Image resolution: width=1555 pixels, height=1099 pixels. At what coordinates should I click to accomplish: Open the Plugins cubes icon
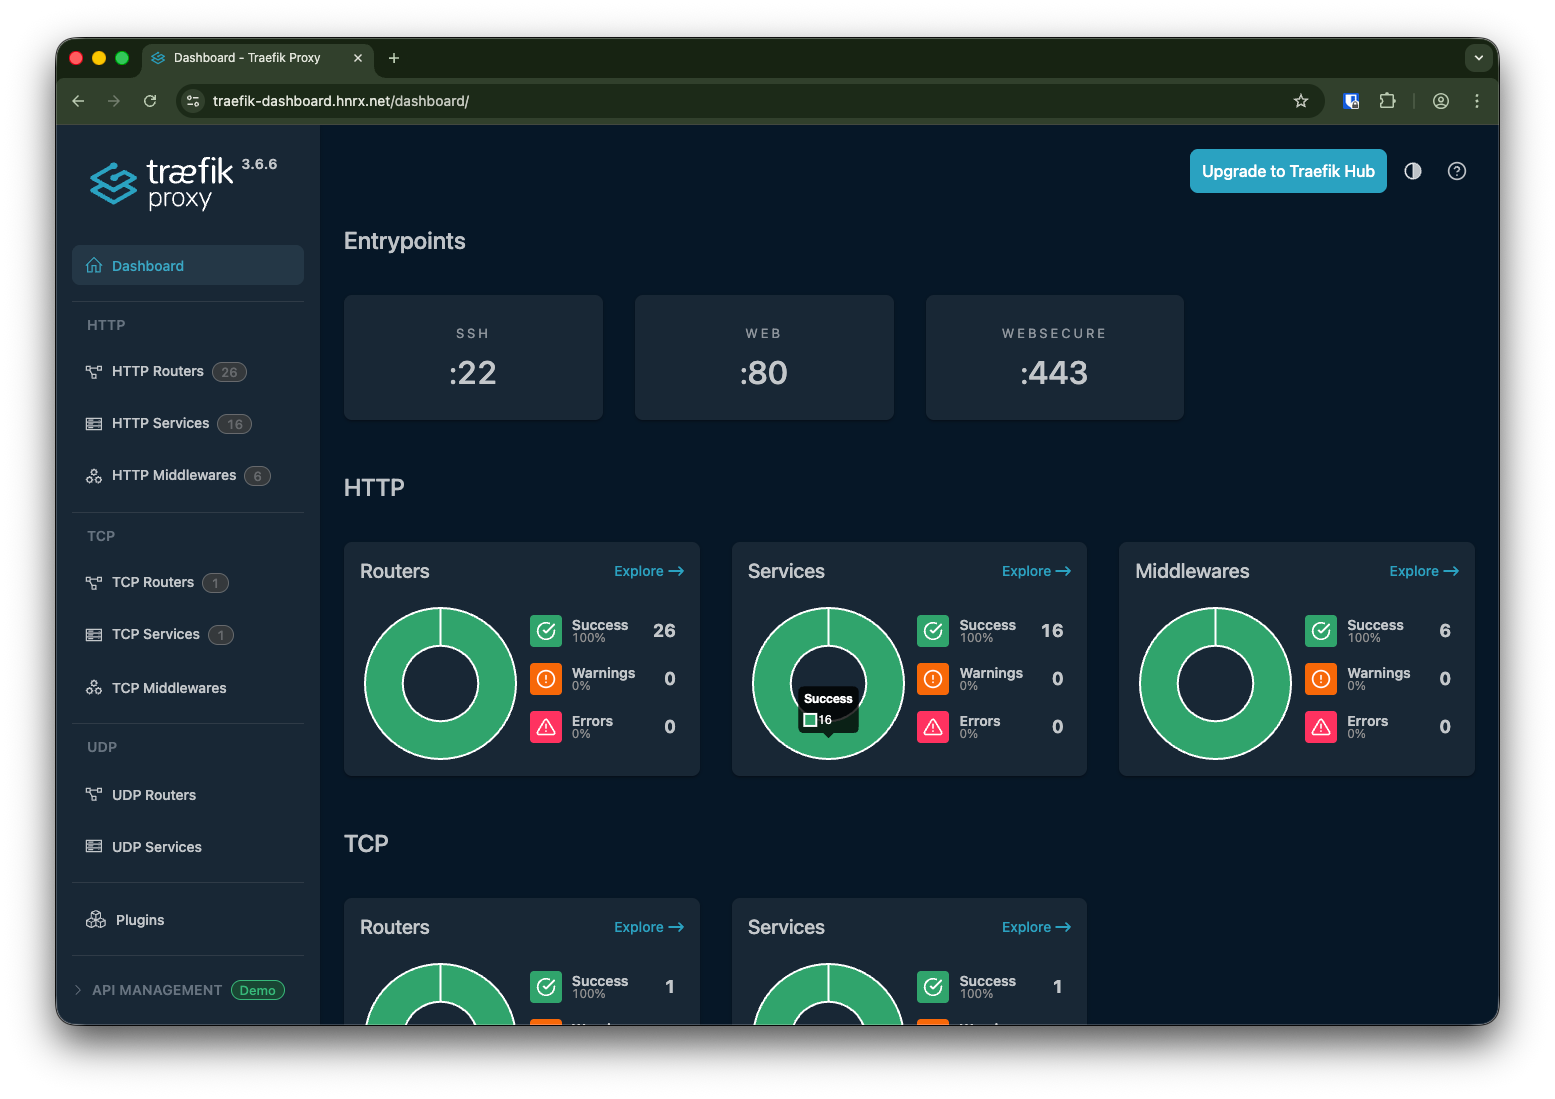(x=96, y=920)
